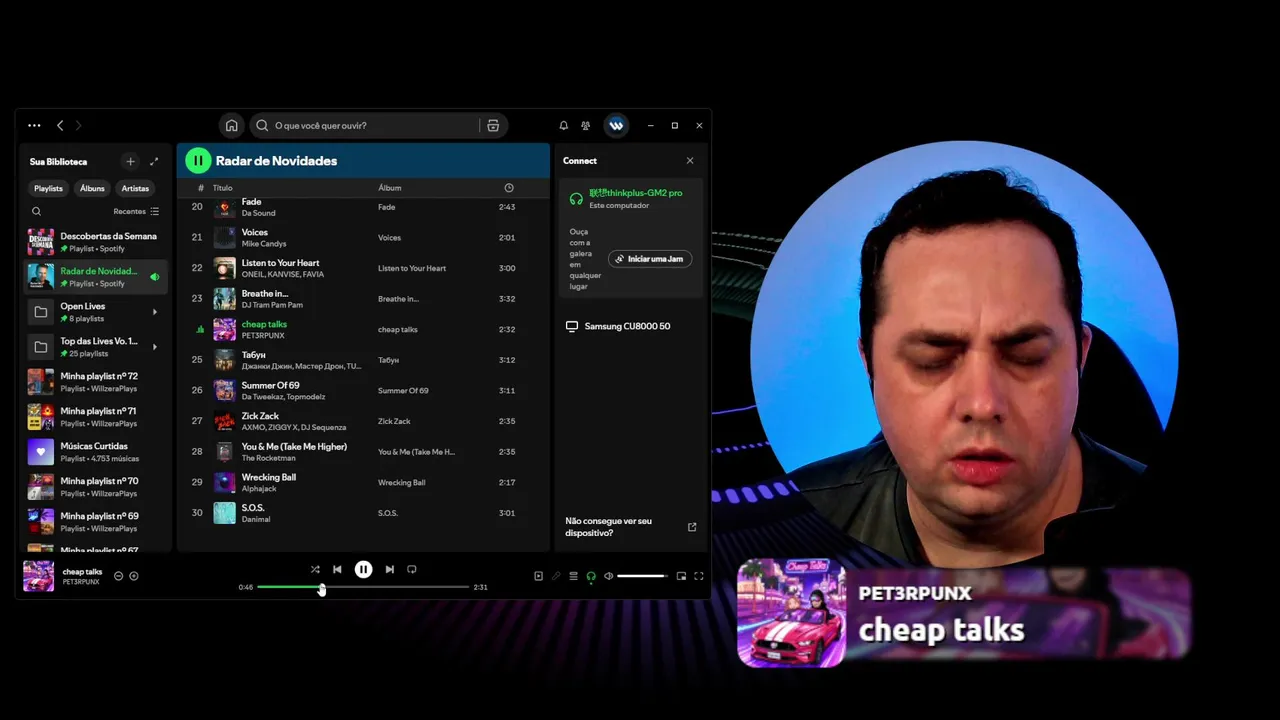This screenshot has height=720, width=1280.
Task: Select track Listen to Your Heart
Action: [x=363, y=268]
